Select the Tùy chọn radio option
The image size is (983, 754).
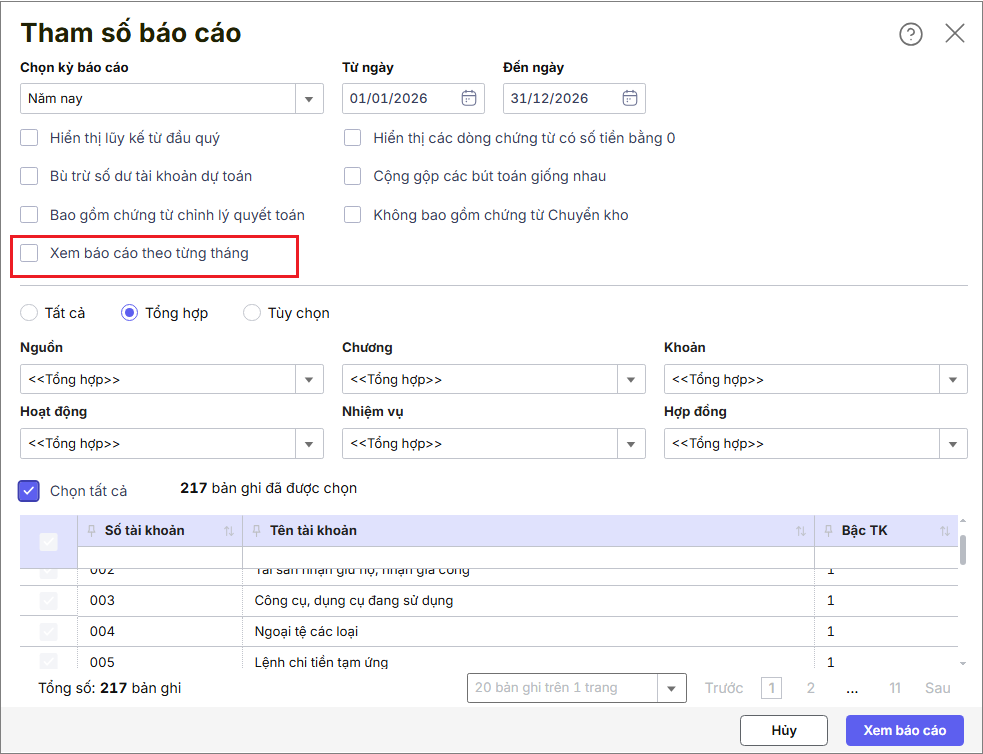[x=252, y=313]
